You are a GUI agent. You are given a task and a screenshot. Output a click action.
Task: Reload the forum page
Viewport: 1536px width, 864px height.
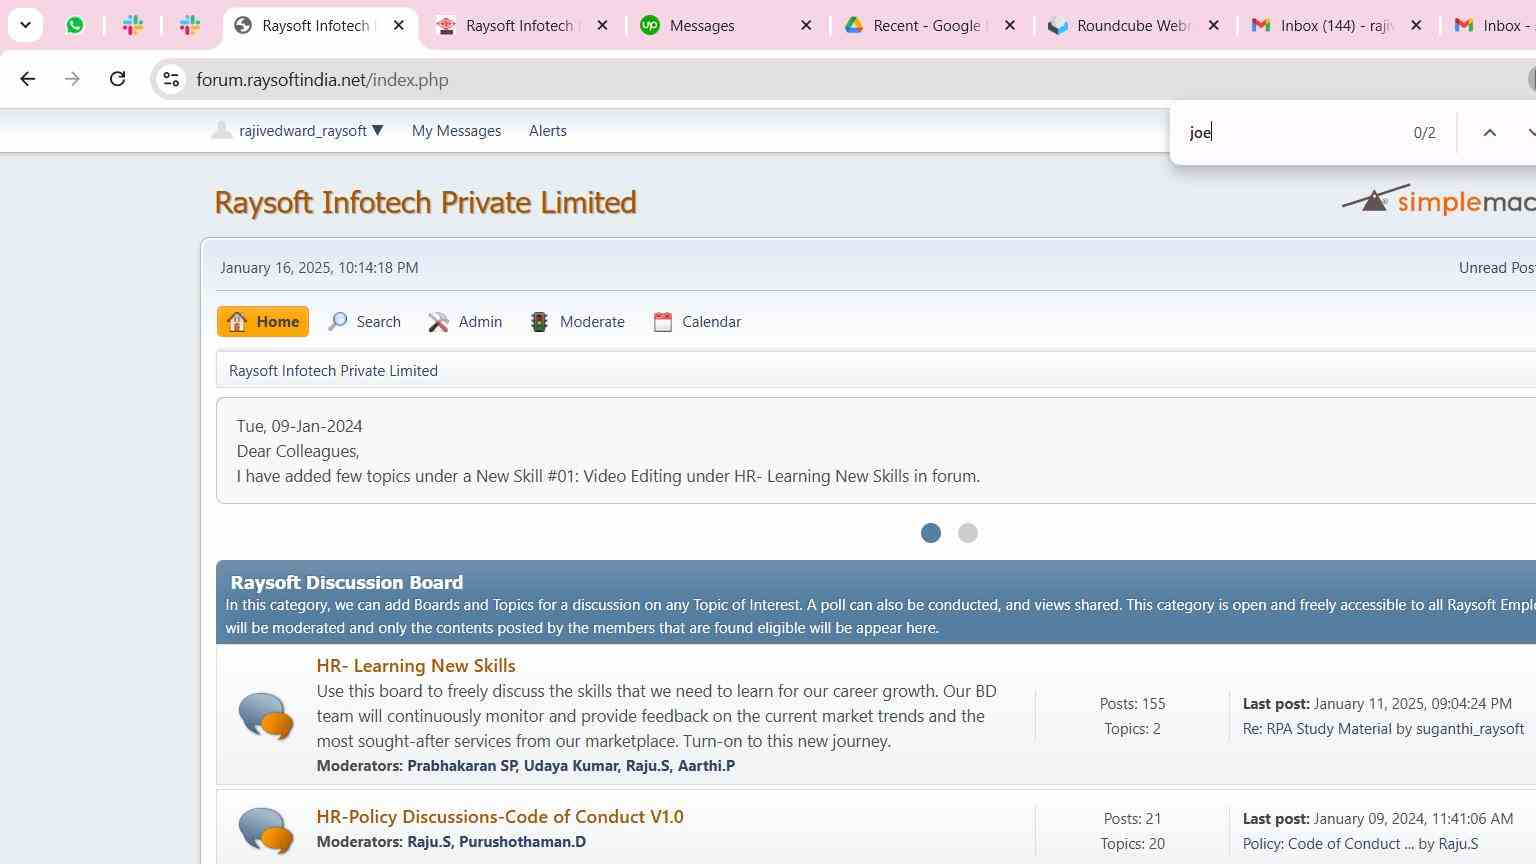(117, 79)
